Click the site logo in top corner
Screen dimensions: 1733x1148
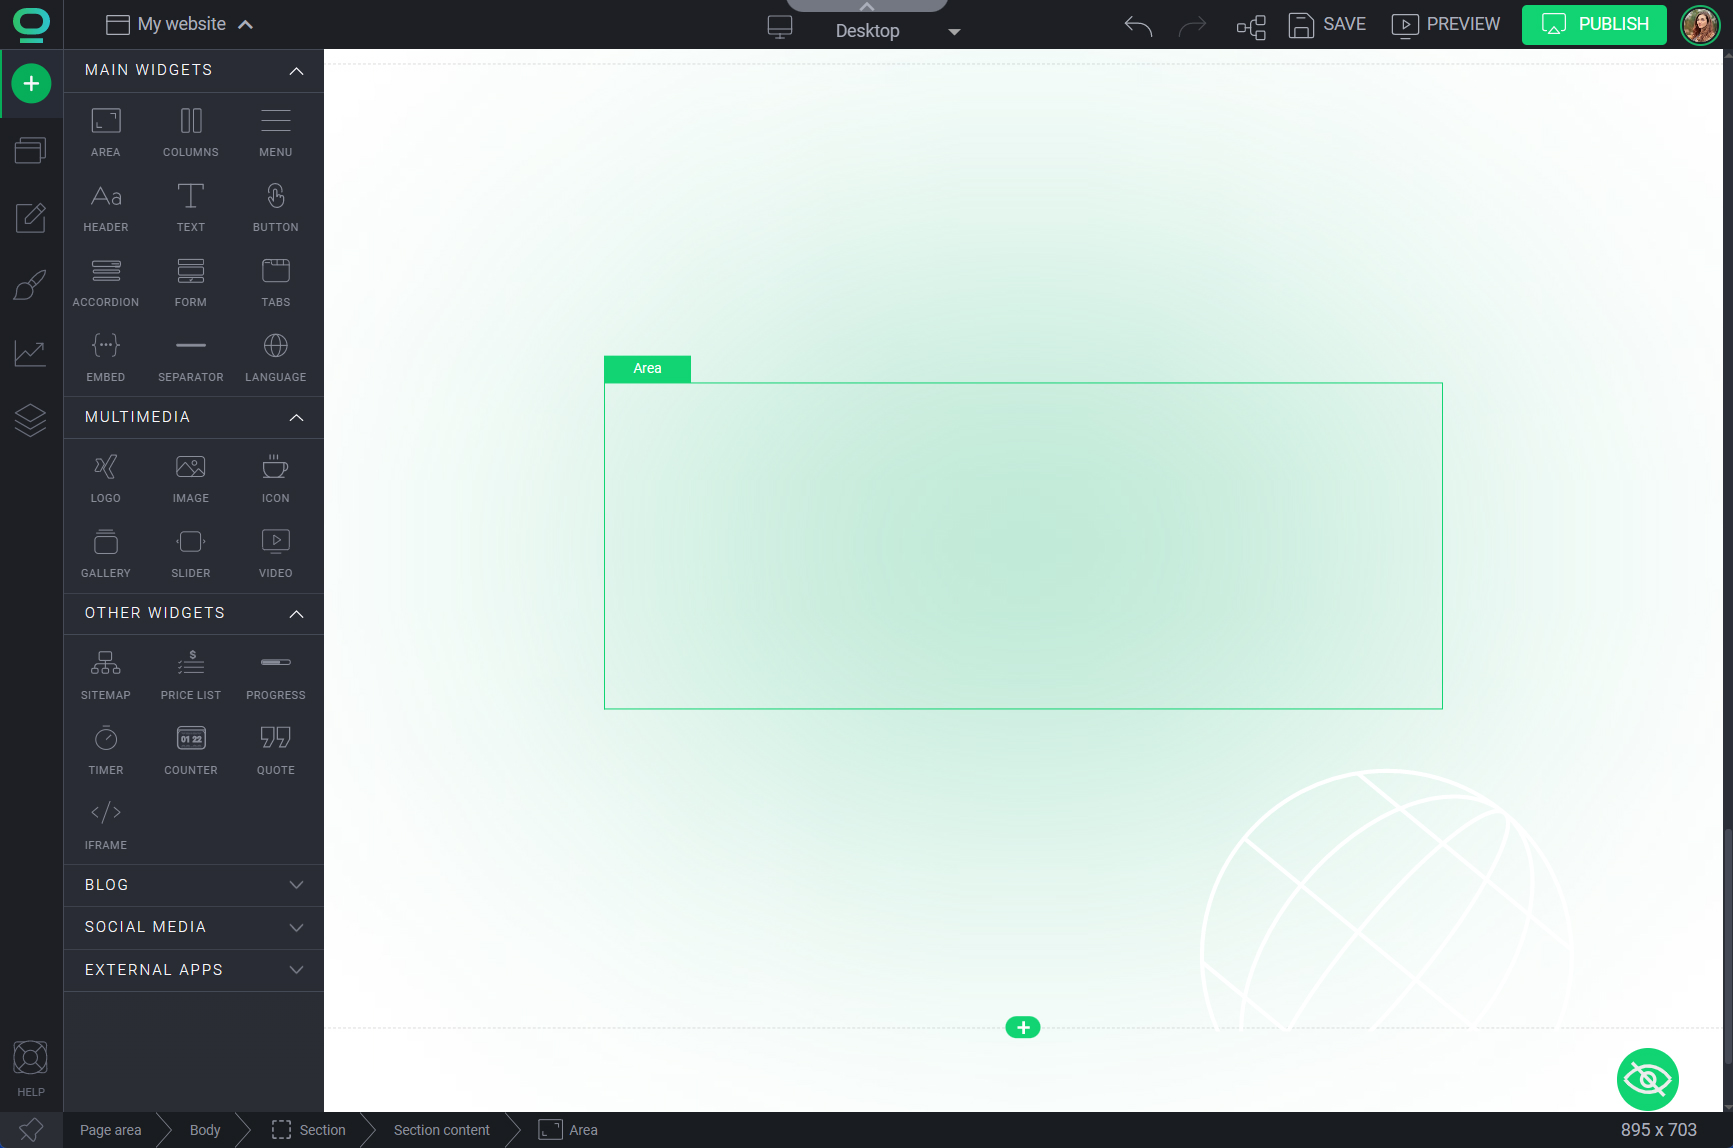(x=31, y=24)
